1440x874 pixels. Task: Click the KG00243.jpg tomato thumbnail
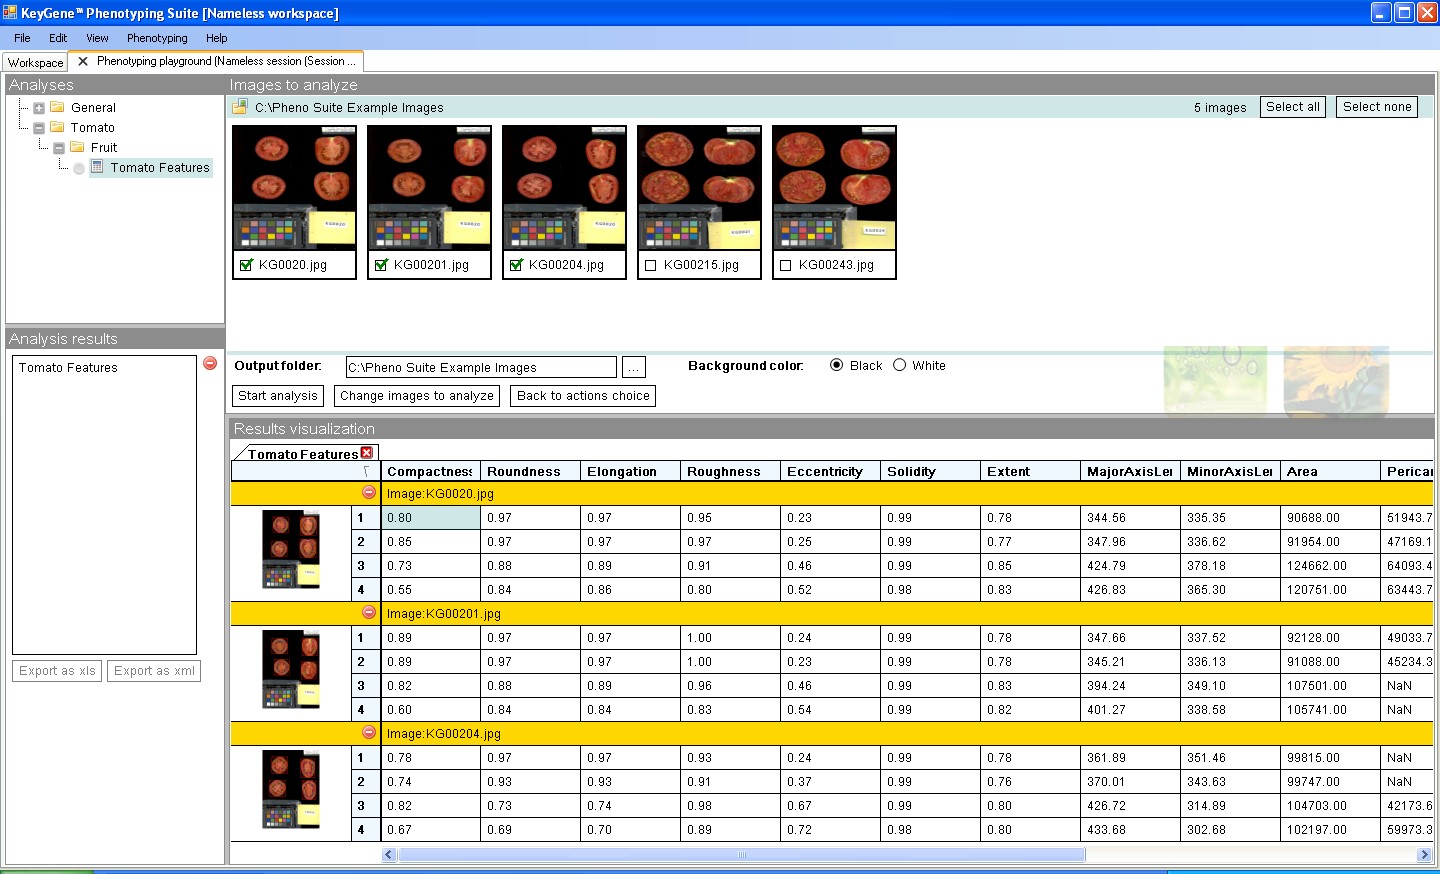(x=834, y=188)
